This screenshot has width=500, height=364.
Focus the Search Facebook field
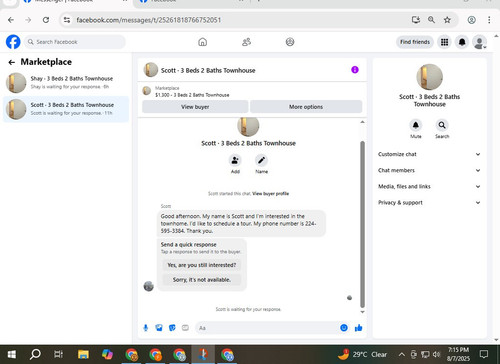point(75,42)
